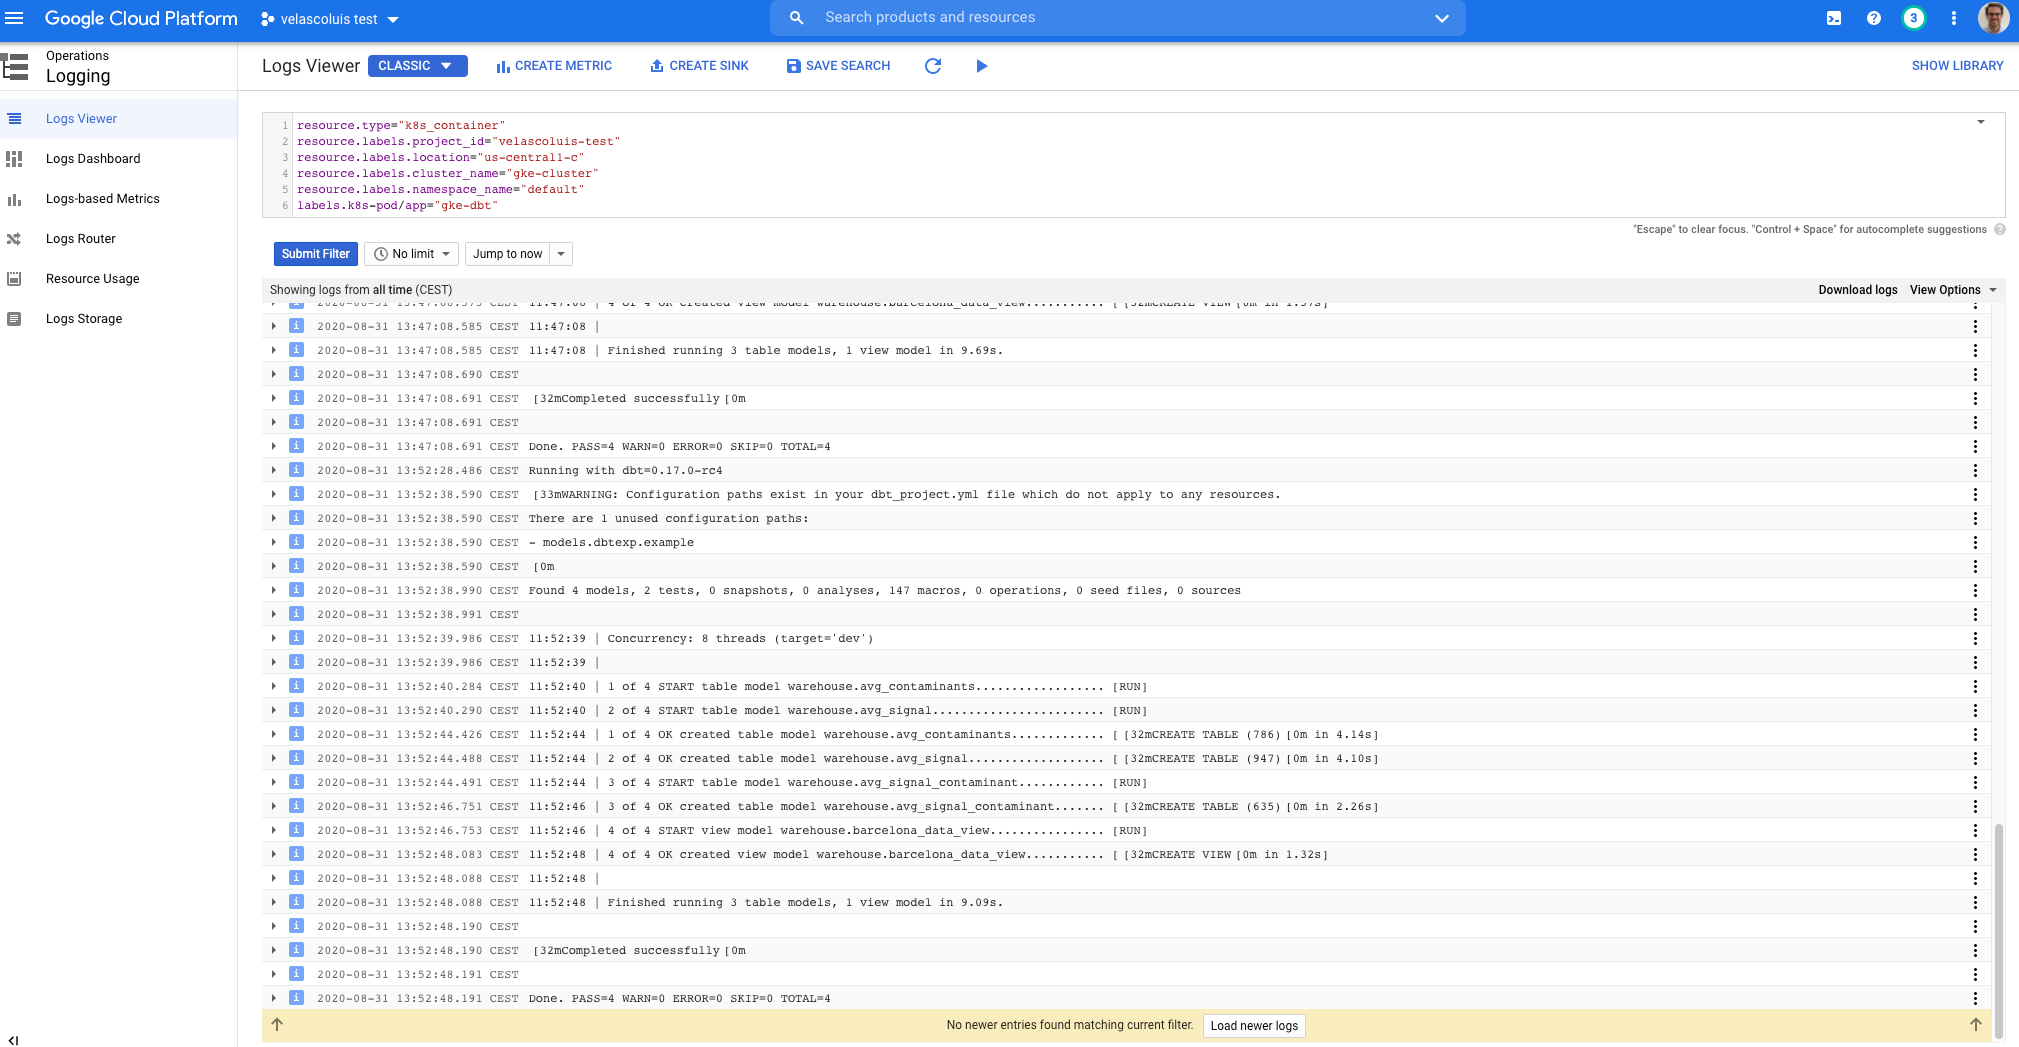The height and width of the screenshot is (1047, 2019).
Task: Expand the '1 of 4 START table model' entry
Action: 274,686
